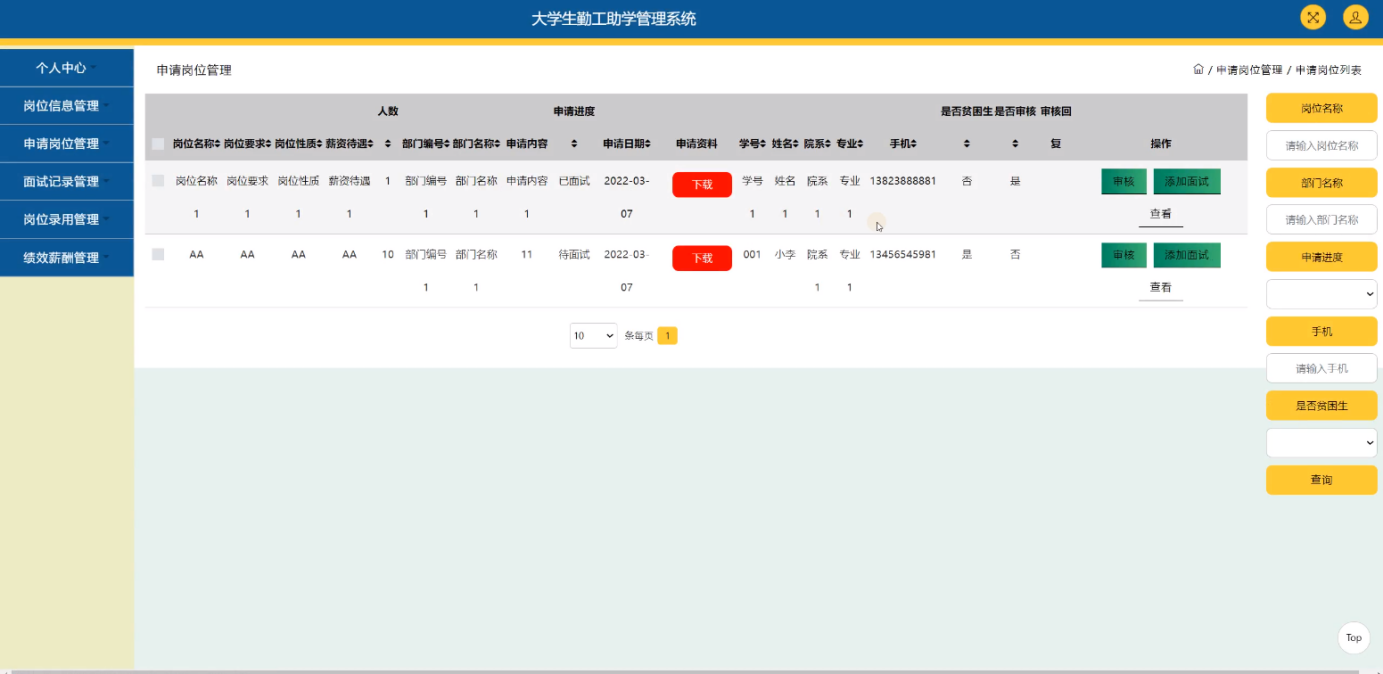Click the home breadcrumb icon above the table
Viewport: 1383px width, 674px height.
(x=1197, y=69)
